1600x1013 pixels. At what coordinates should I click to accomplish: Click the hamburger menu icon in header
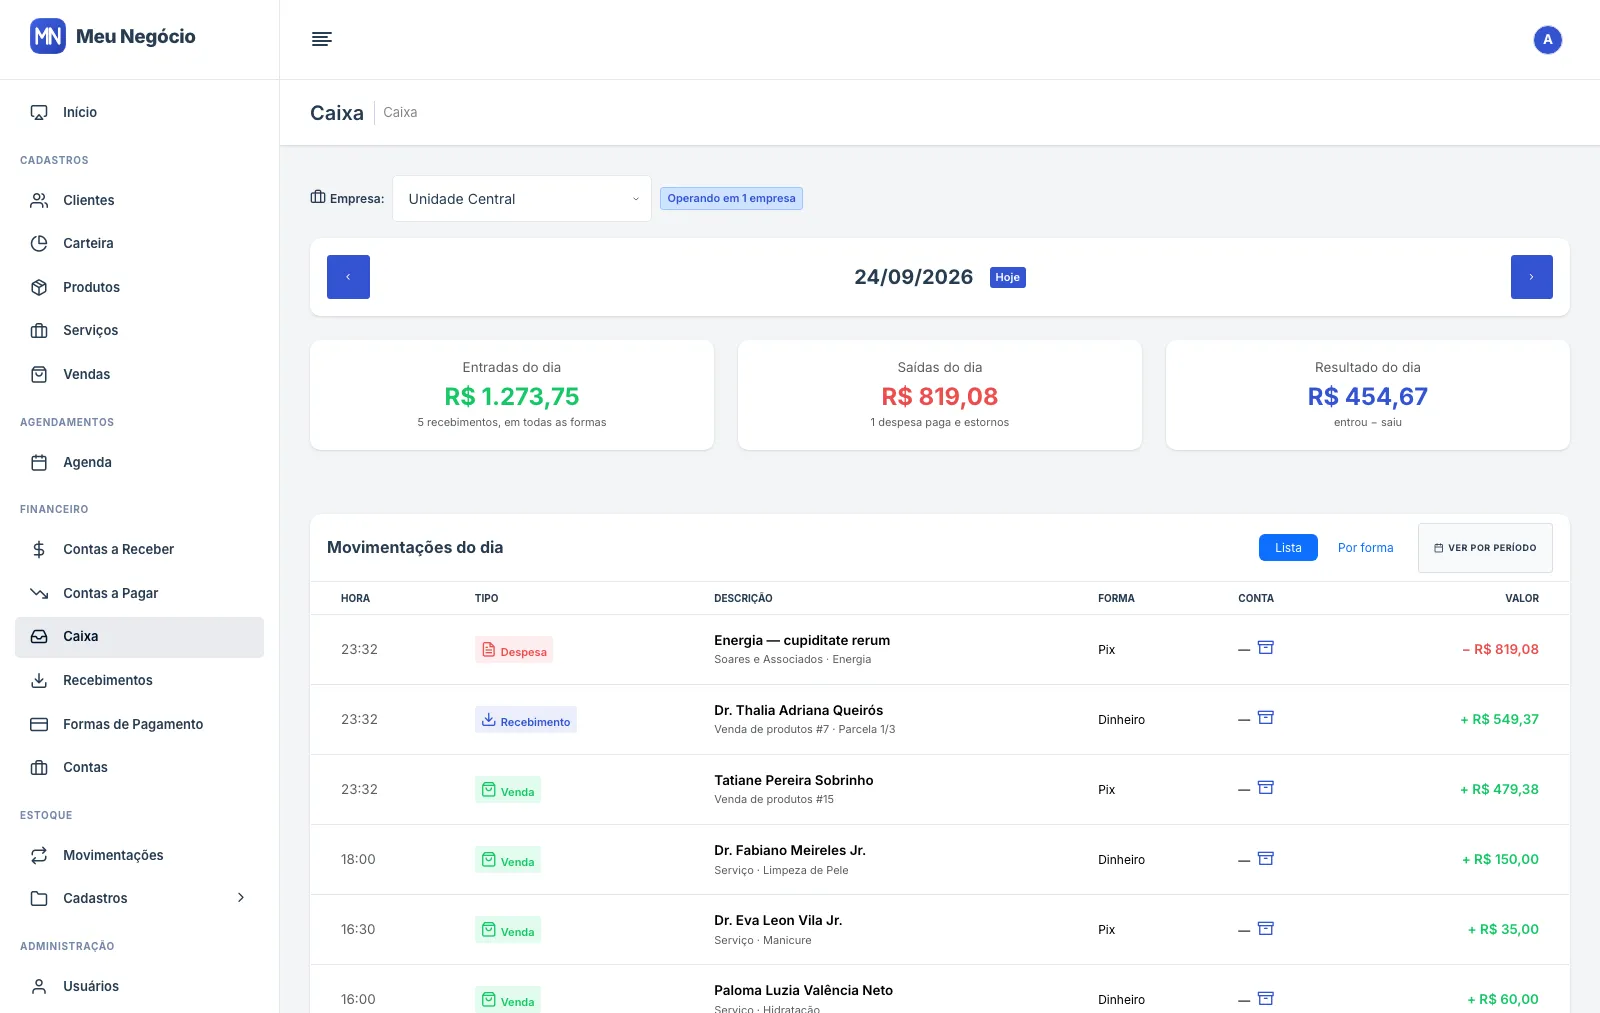pos(321,39)
